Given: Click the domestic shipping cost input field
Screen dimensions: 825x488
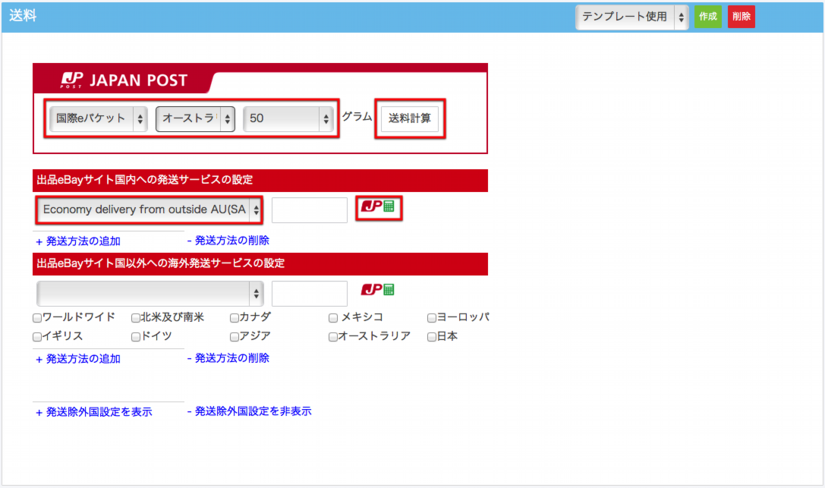Looking at the screenshot, I should 309,210.
